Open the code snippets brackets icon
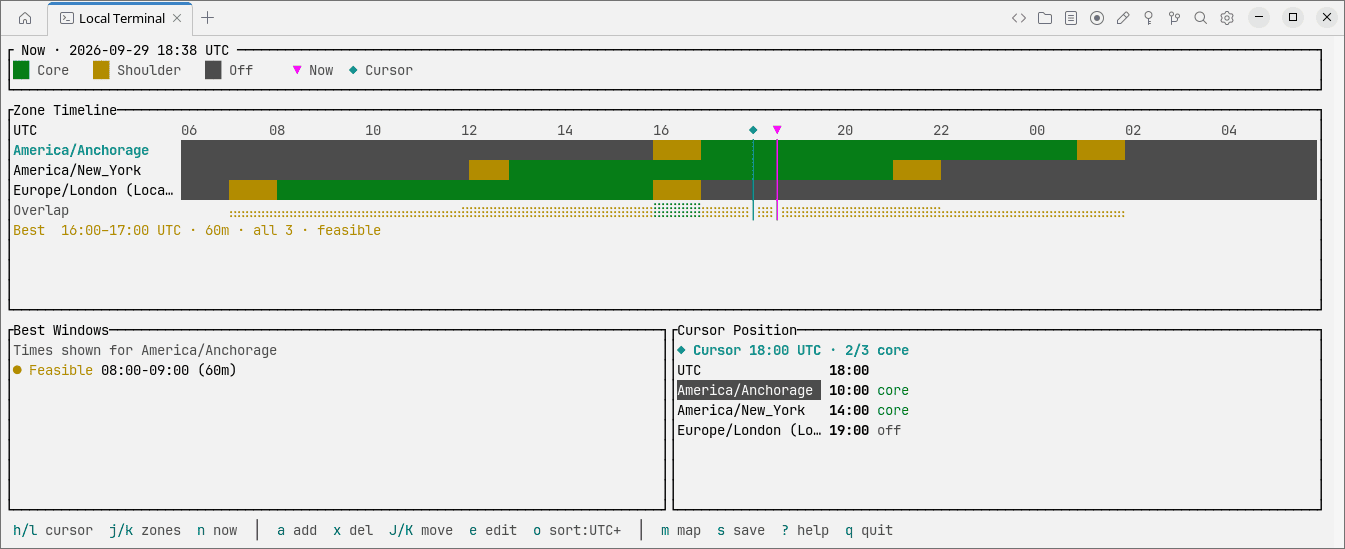The width and height of the screenshot is (1345, 549). coord(1019,18)
